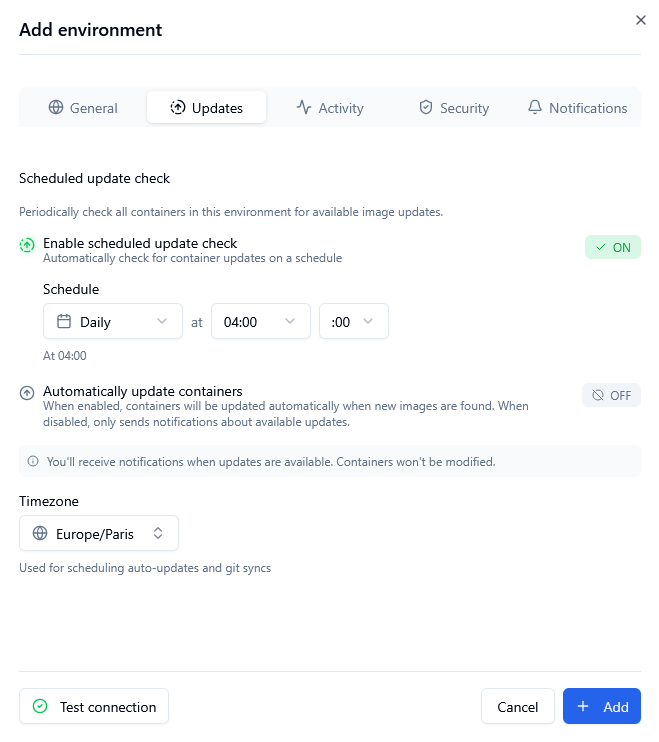
Task: Click the green check icon on Test connection
Action: tap(40, 707)
